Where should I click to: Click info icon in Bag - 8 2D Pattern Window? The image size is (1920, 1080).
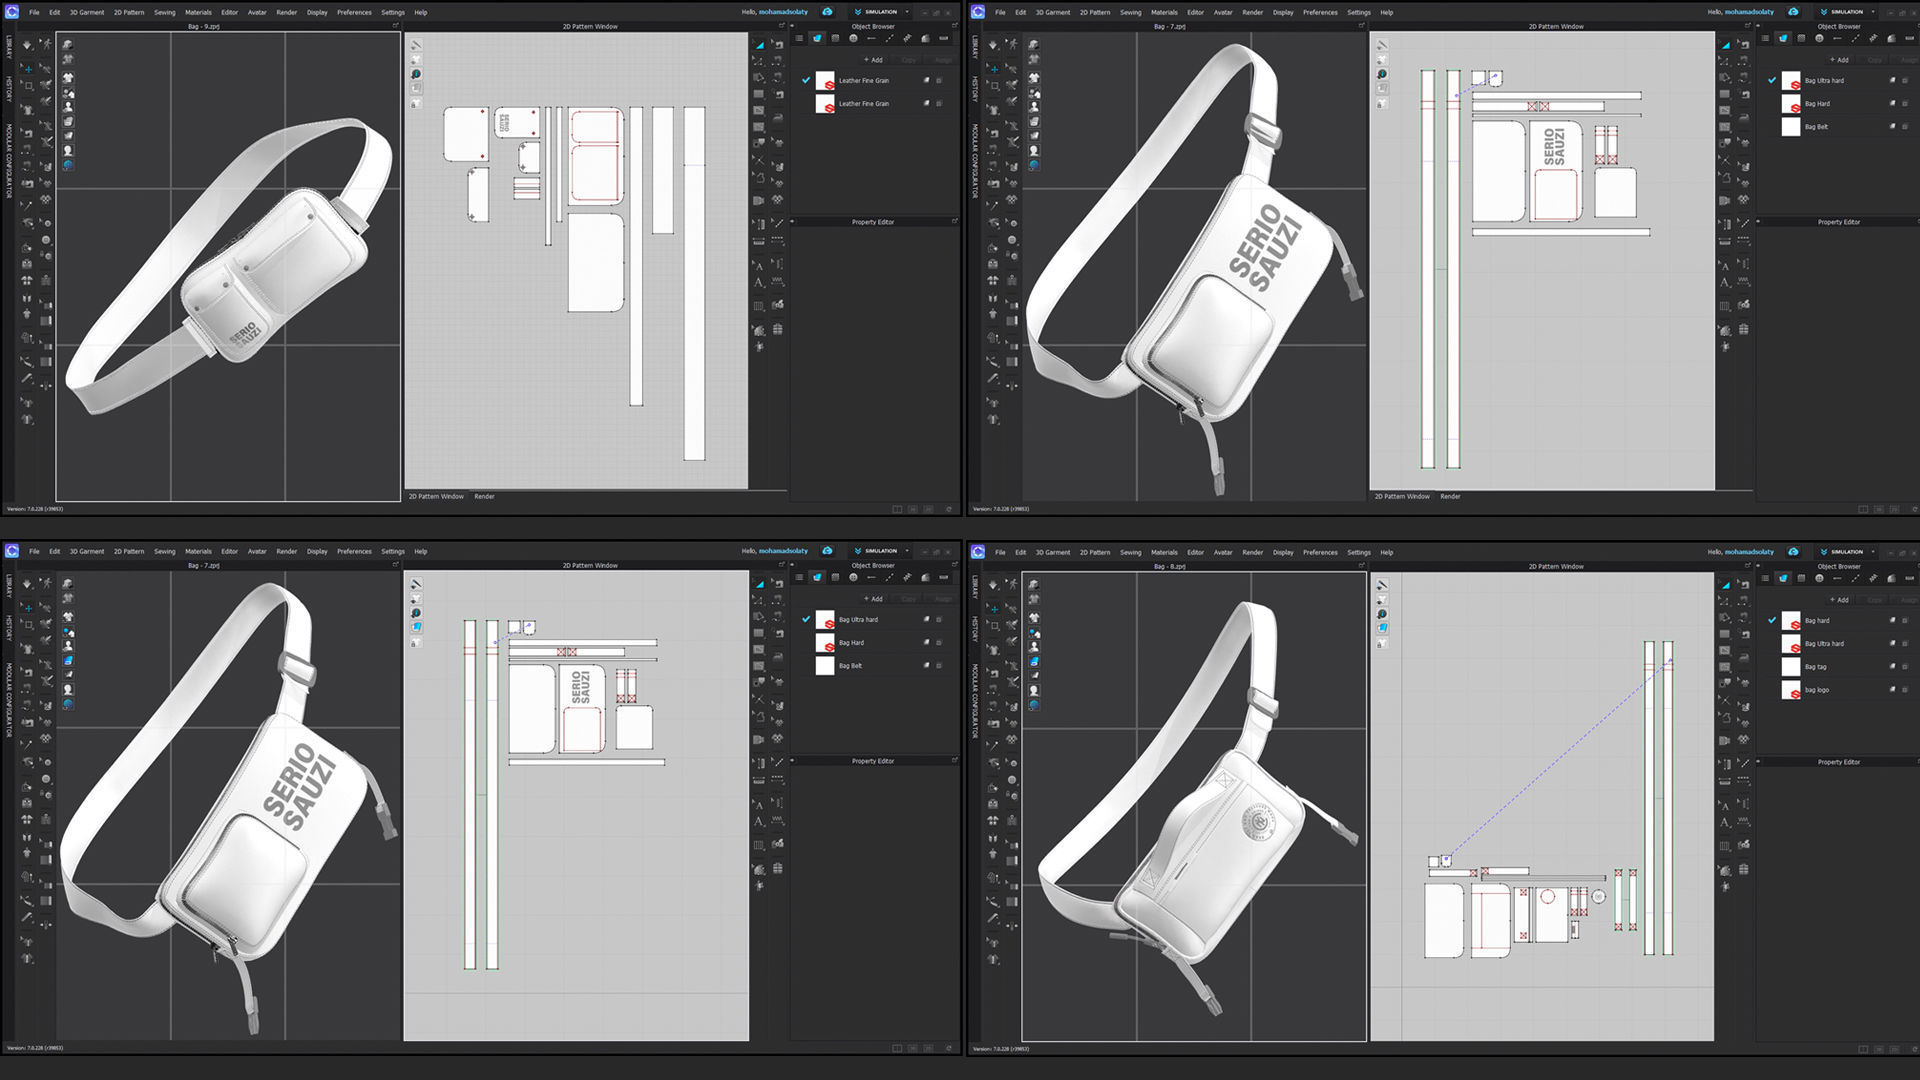pos(1382,613)
